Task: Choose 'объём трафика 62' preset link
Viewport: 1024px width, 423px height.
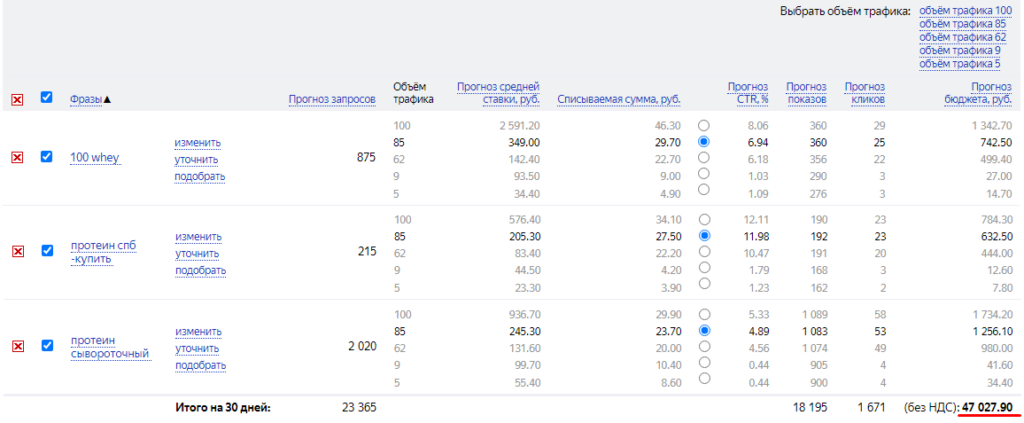Action: click(x=962, y=37)
